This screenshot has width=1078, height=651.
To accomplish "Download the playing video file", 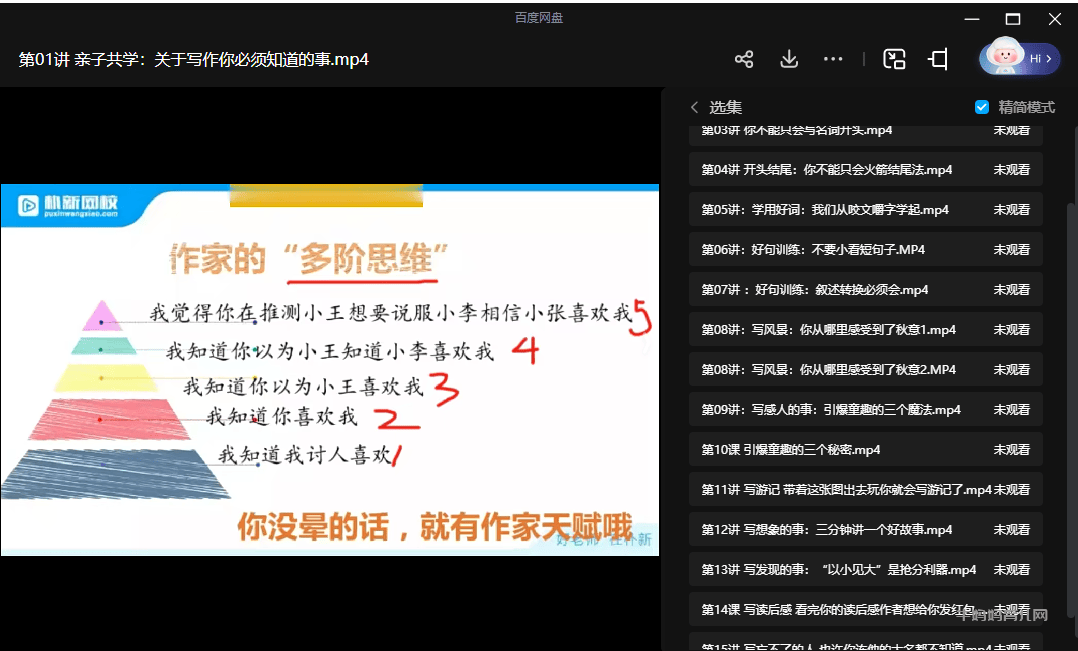I will (x=789, y=59).
